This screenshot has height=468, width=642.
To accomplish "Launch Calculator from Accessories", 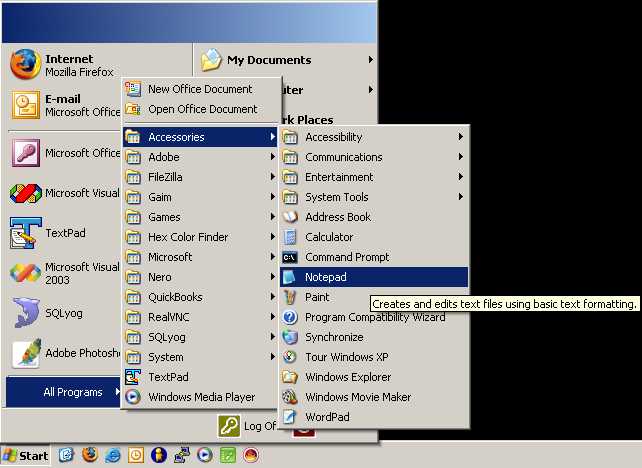I will [x=374, y=237].
